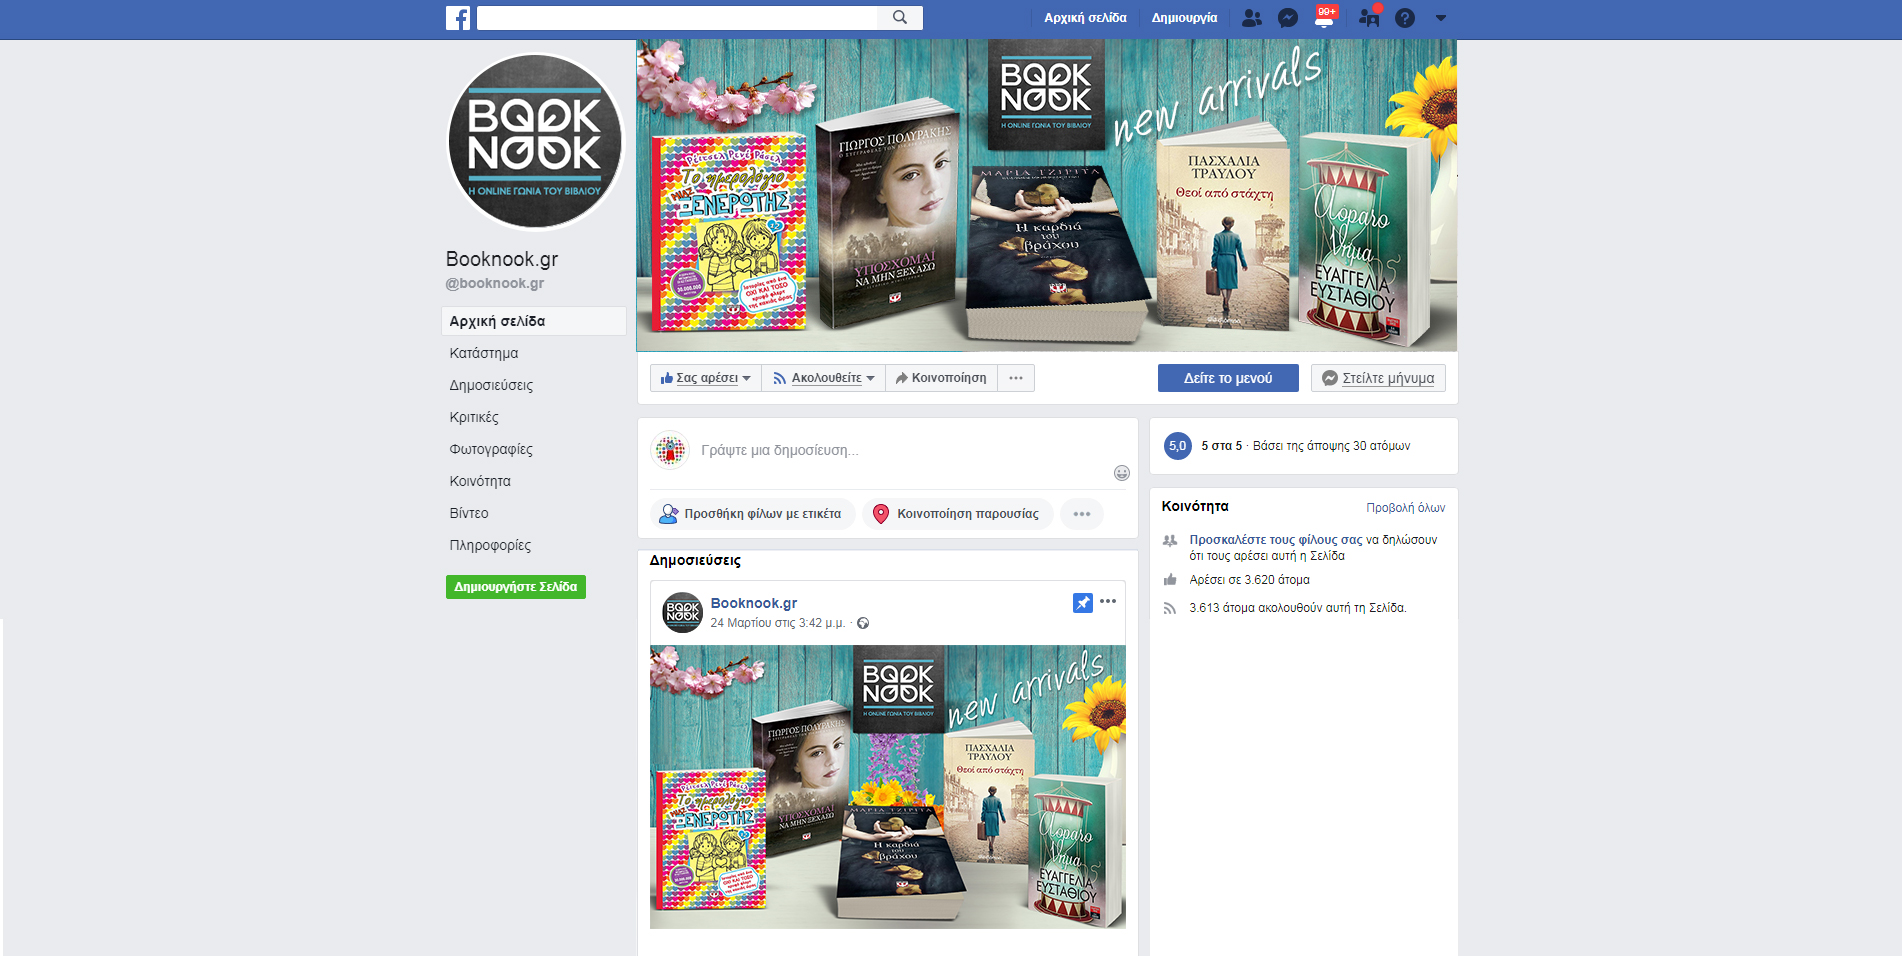Image resolution: width=1902 pixels, height=956 pixels.
Task: Open the Booknook profile picture
Action: [x=535, y=142]
